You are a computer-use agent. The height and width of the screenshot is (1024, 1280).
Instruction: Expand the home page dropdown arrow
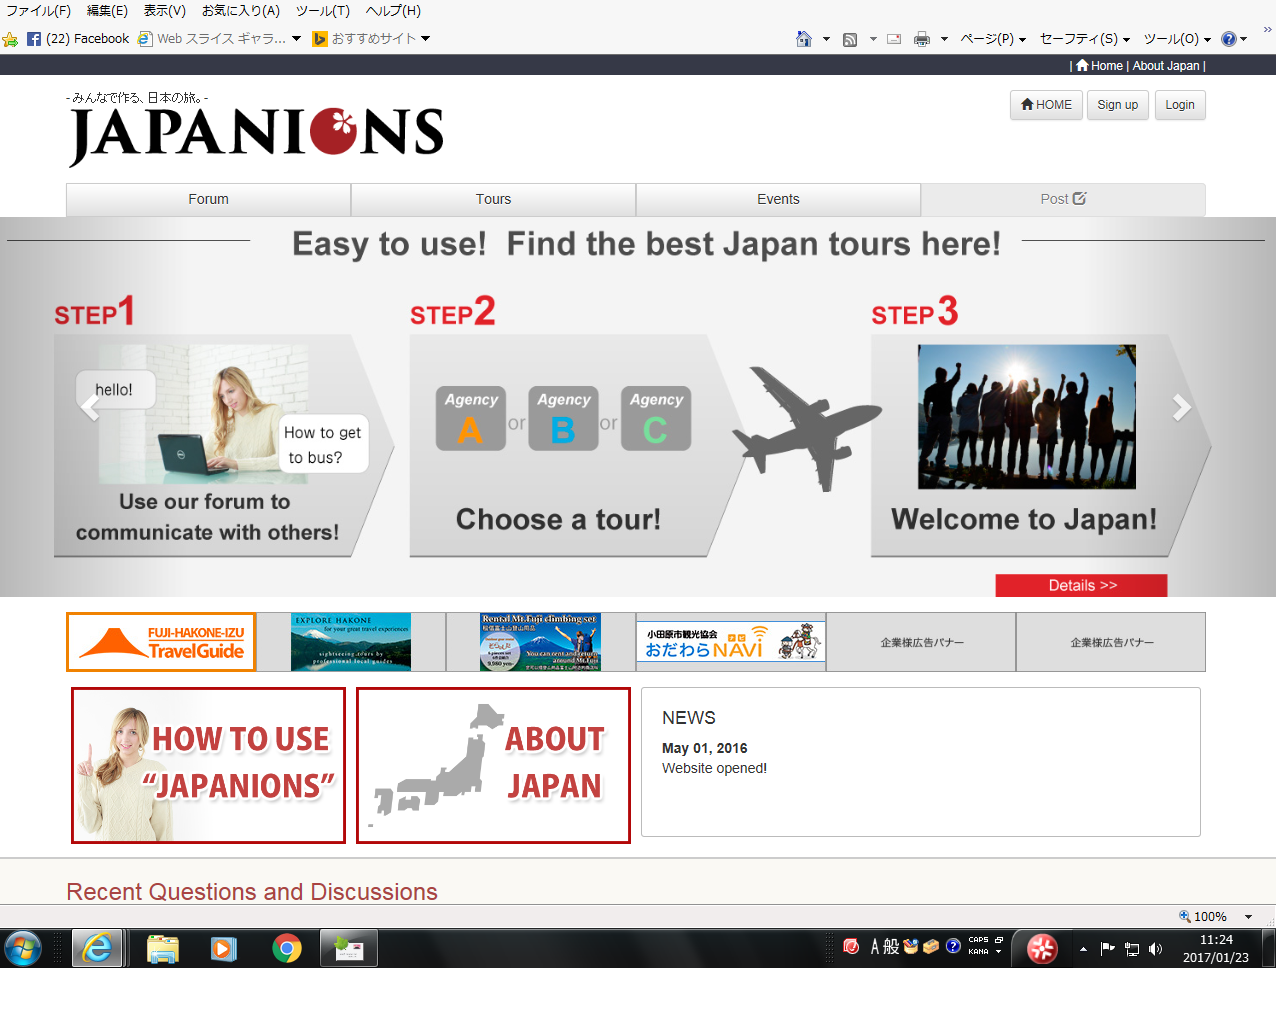[x=826, y=39]
